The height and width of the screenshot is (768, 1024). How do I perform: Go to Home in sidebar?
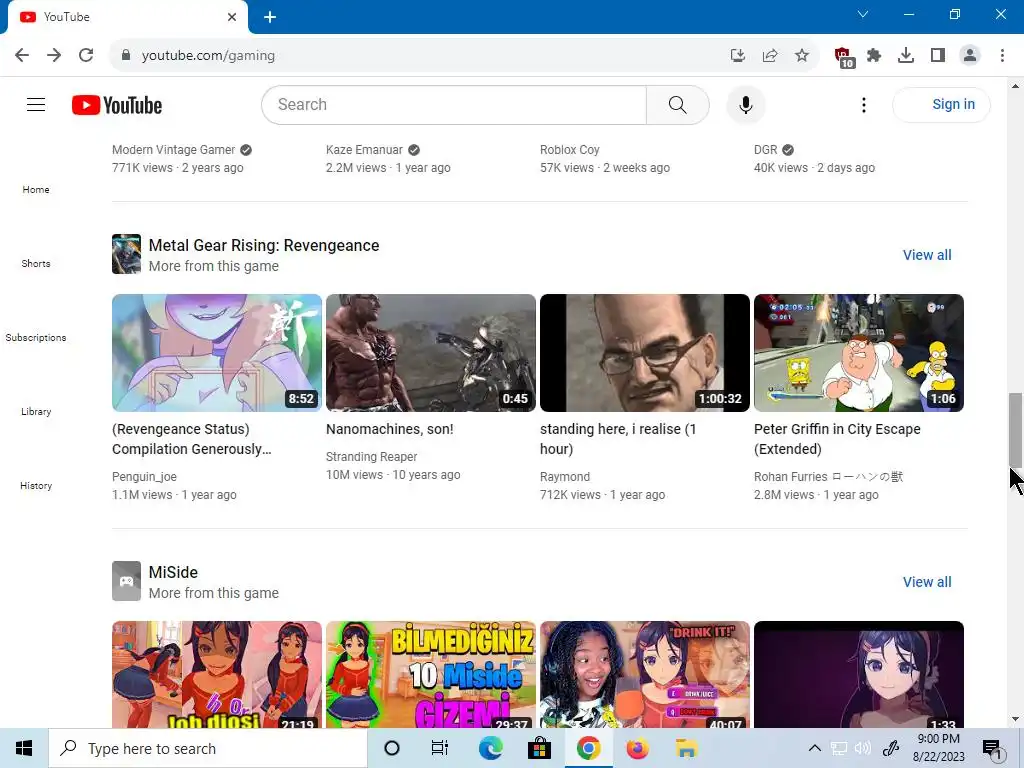tap(36, 189)
